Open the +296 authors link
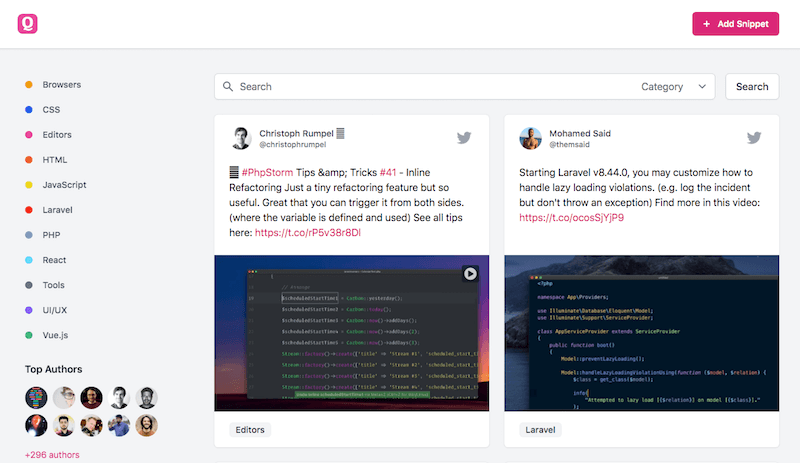Image resolution: width=800 pixels, height=463 pixels. [52, 455]
